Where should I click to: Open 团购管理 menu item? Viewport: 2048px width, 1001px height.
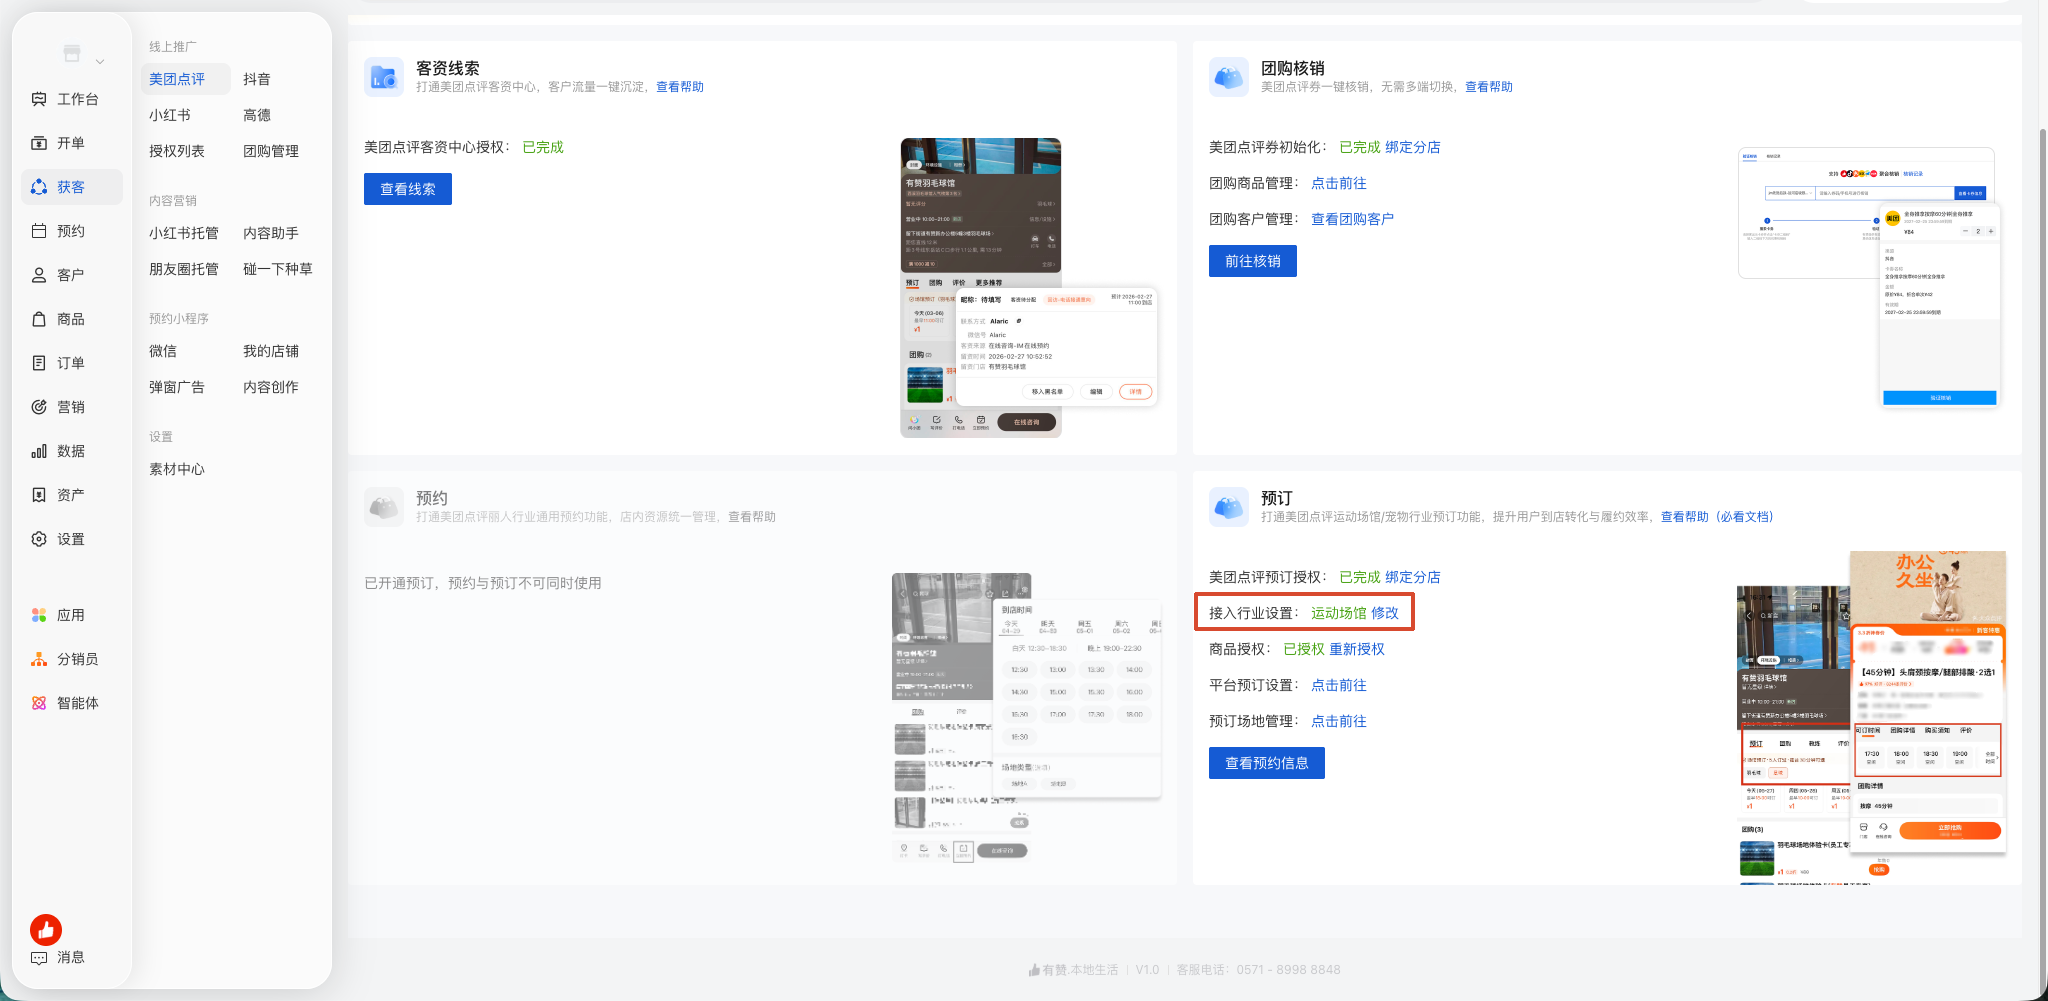click(271, 151)
